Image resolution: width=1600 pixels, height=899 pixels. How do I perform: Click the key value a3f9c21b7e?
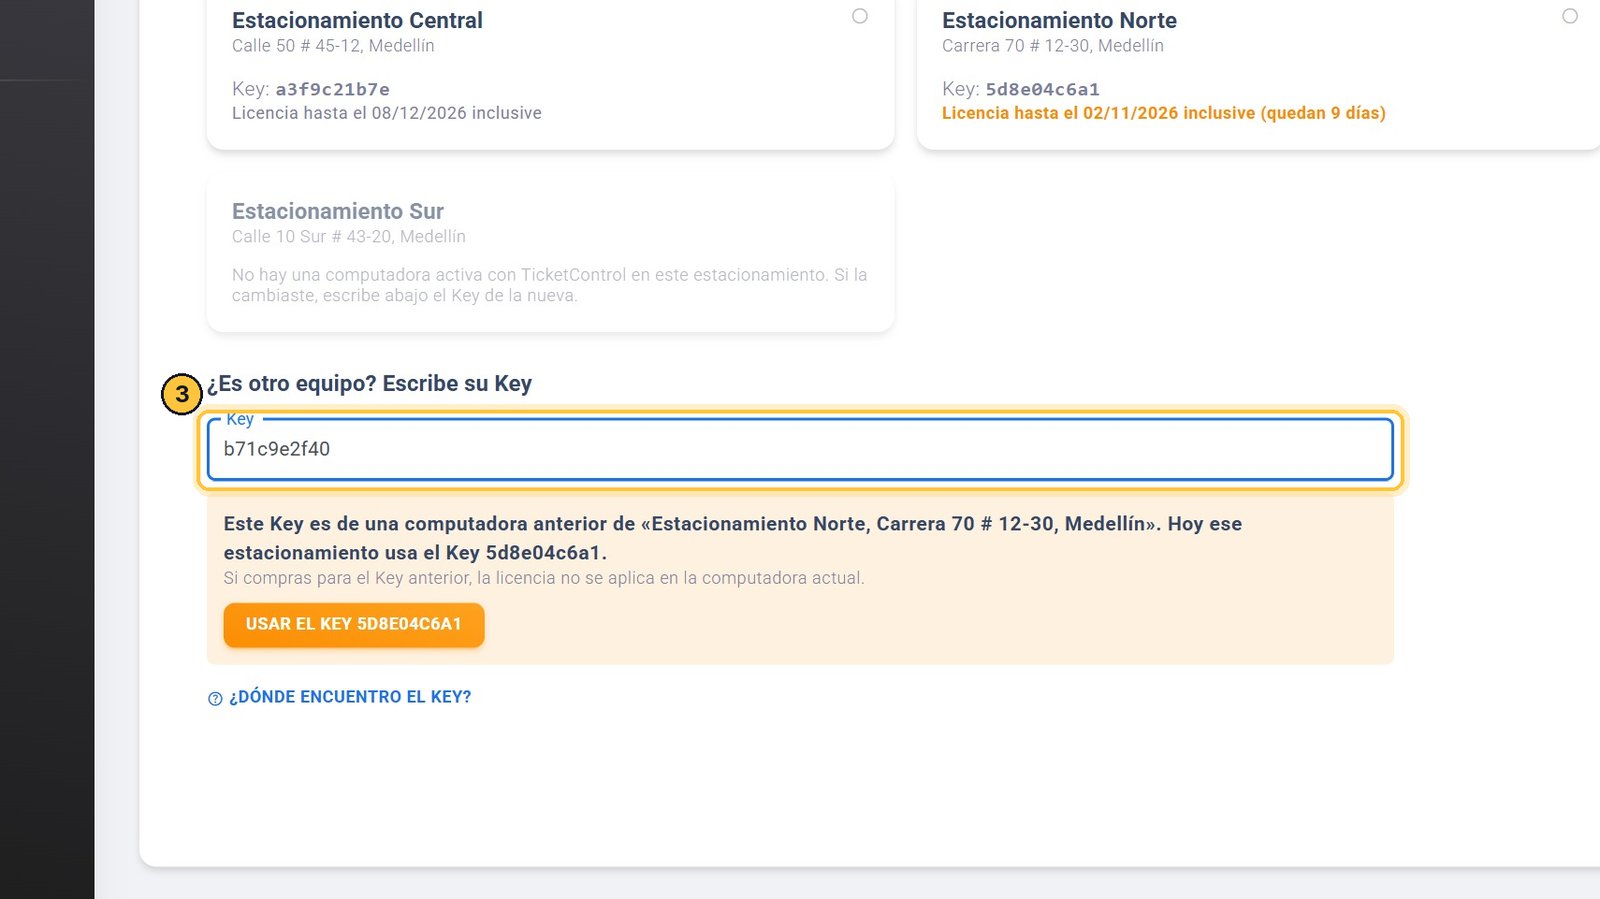(x=333, y=89)
